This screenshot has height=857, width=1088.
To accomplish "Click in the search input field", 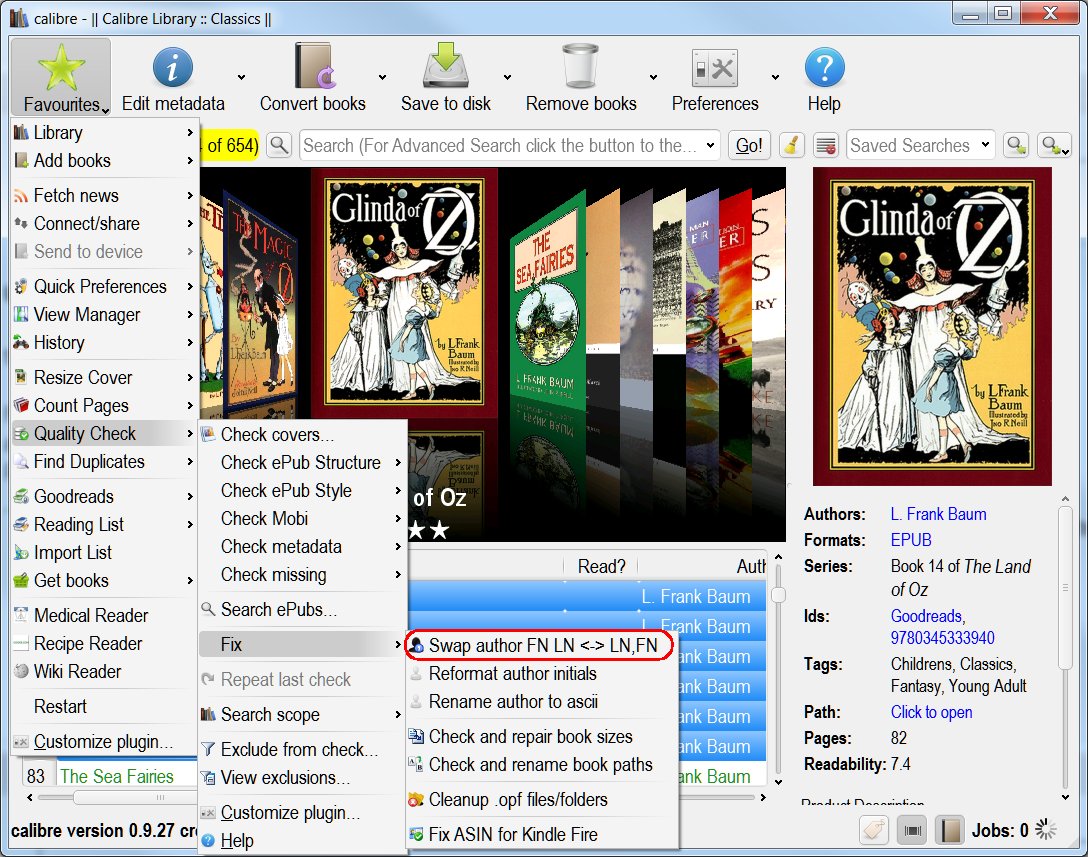I will tap(502, 145).
